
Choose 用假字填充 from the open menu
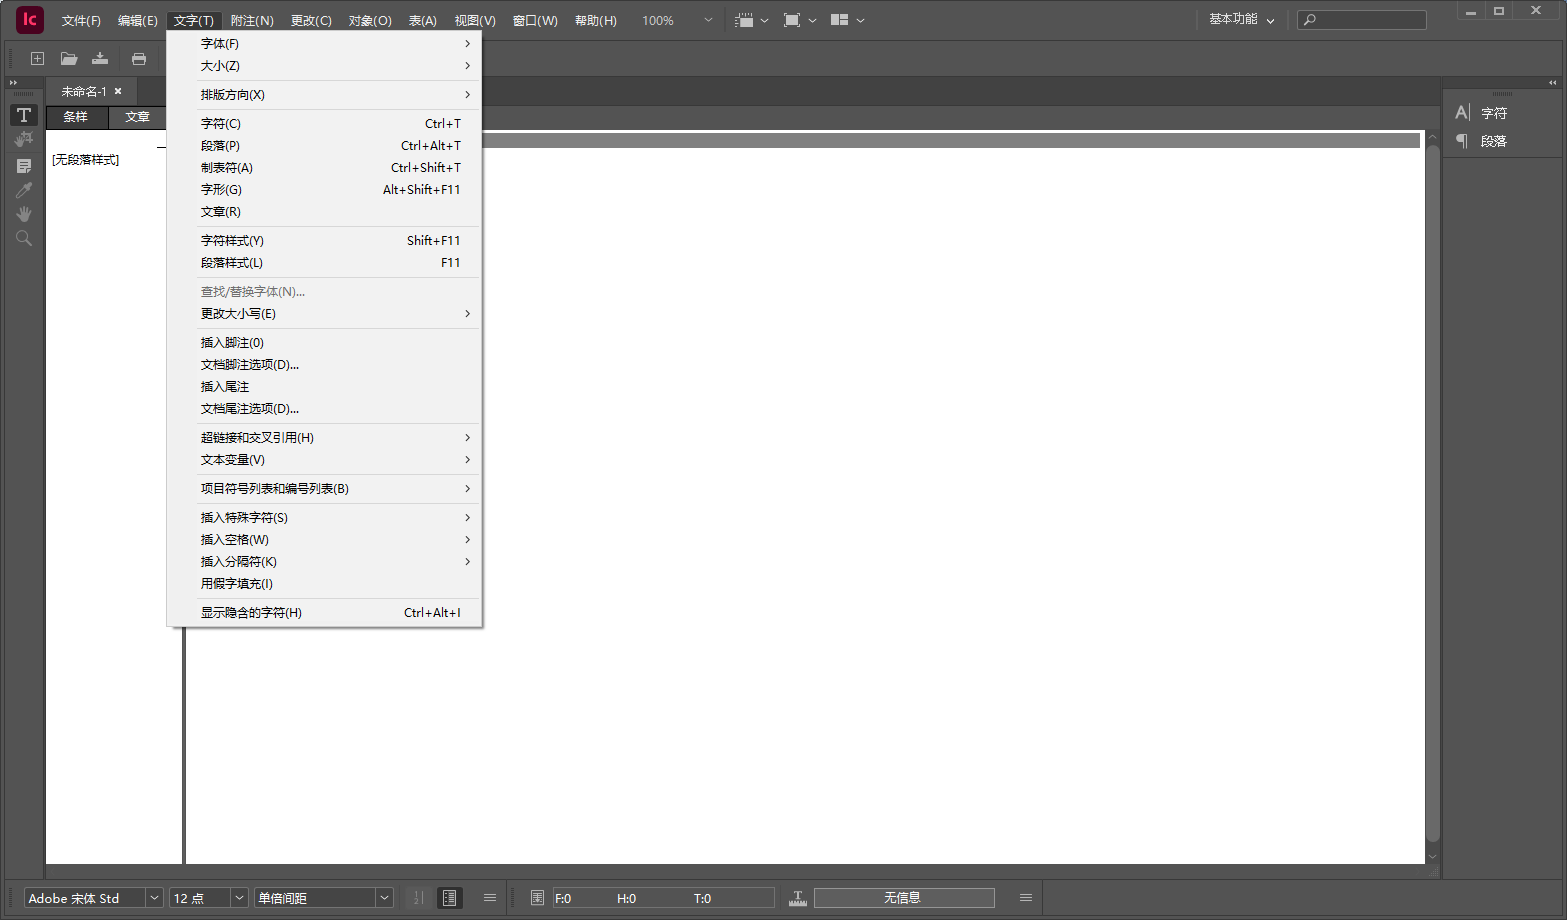[236, 583]
